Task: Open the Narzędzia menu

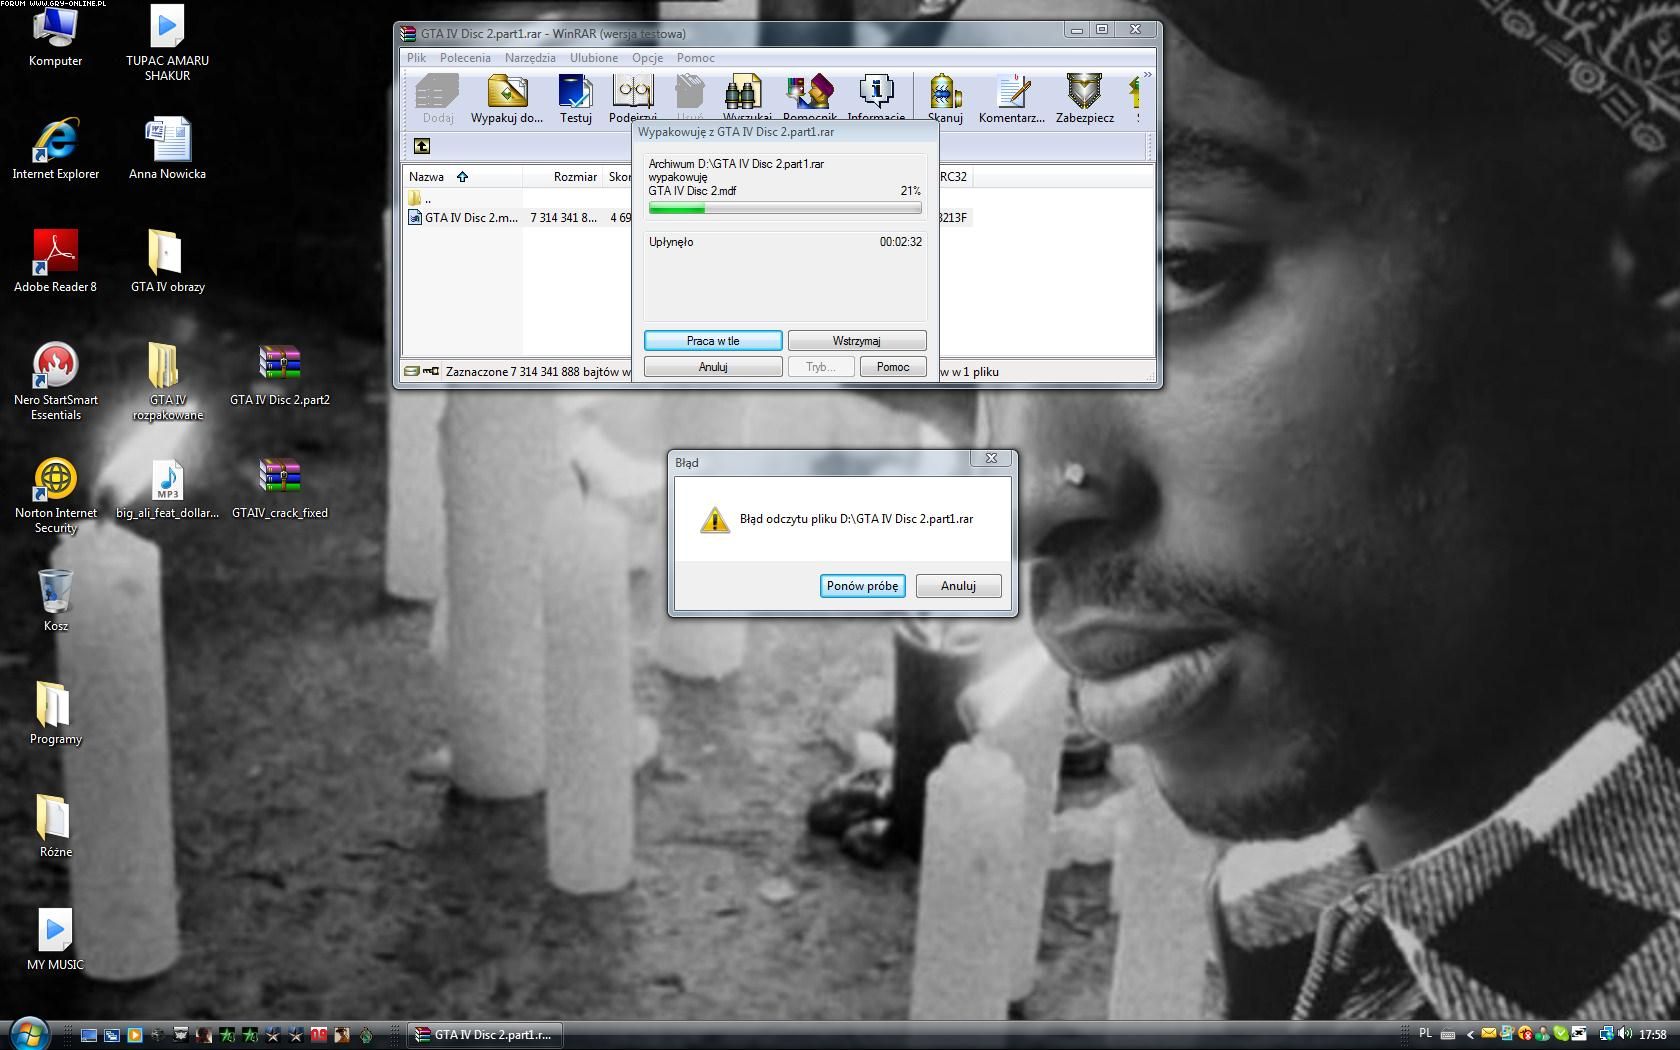Action: [530, 58]
